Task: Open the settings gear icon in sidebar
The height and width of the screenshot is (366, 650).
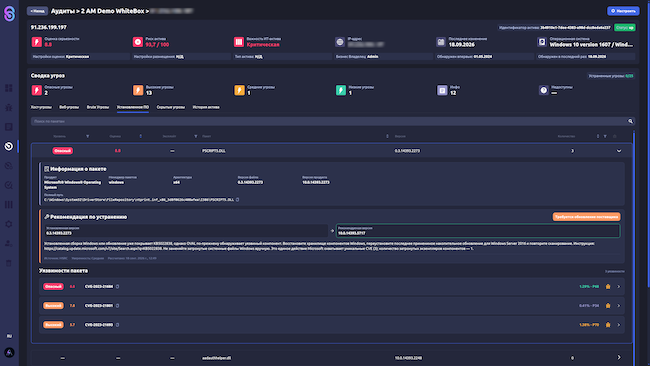Action: coord(9,224)
